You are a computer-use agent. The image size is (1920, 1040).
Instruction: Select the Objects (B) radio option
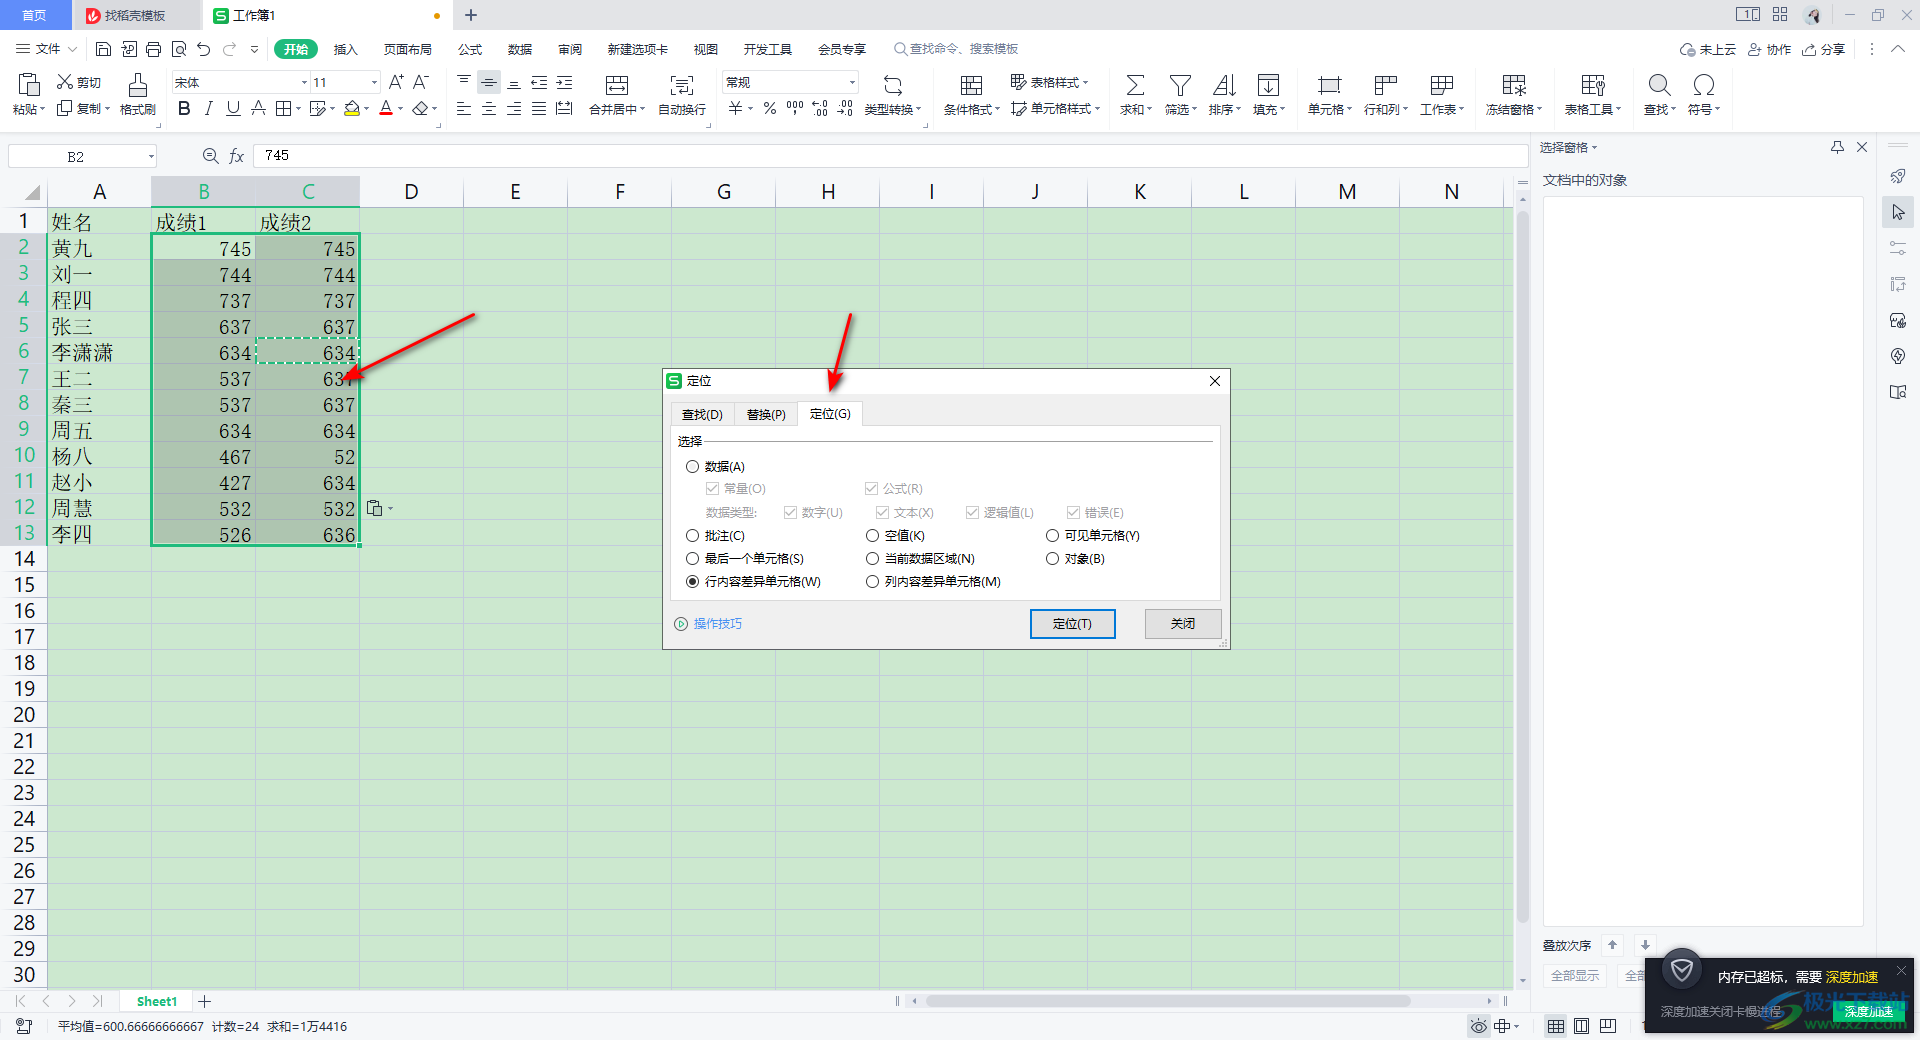point(1052,559)
